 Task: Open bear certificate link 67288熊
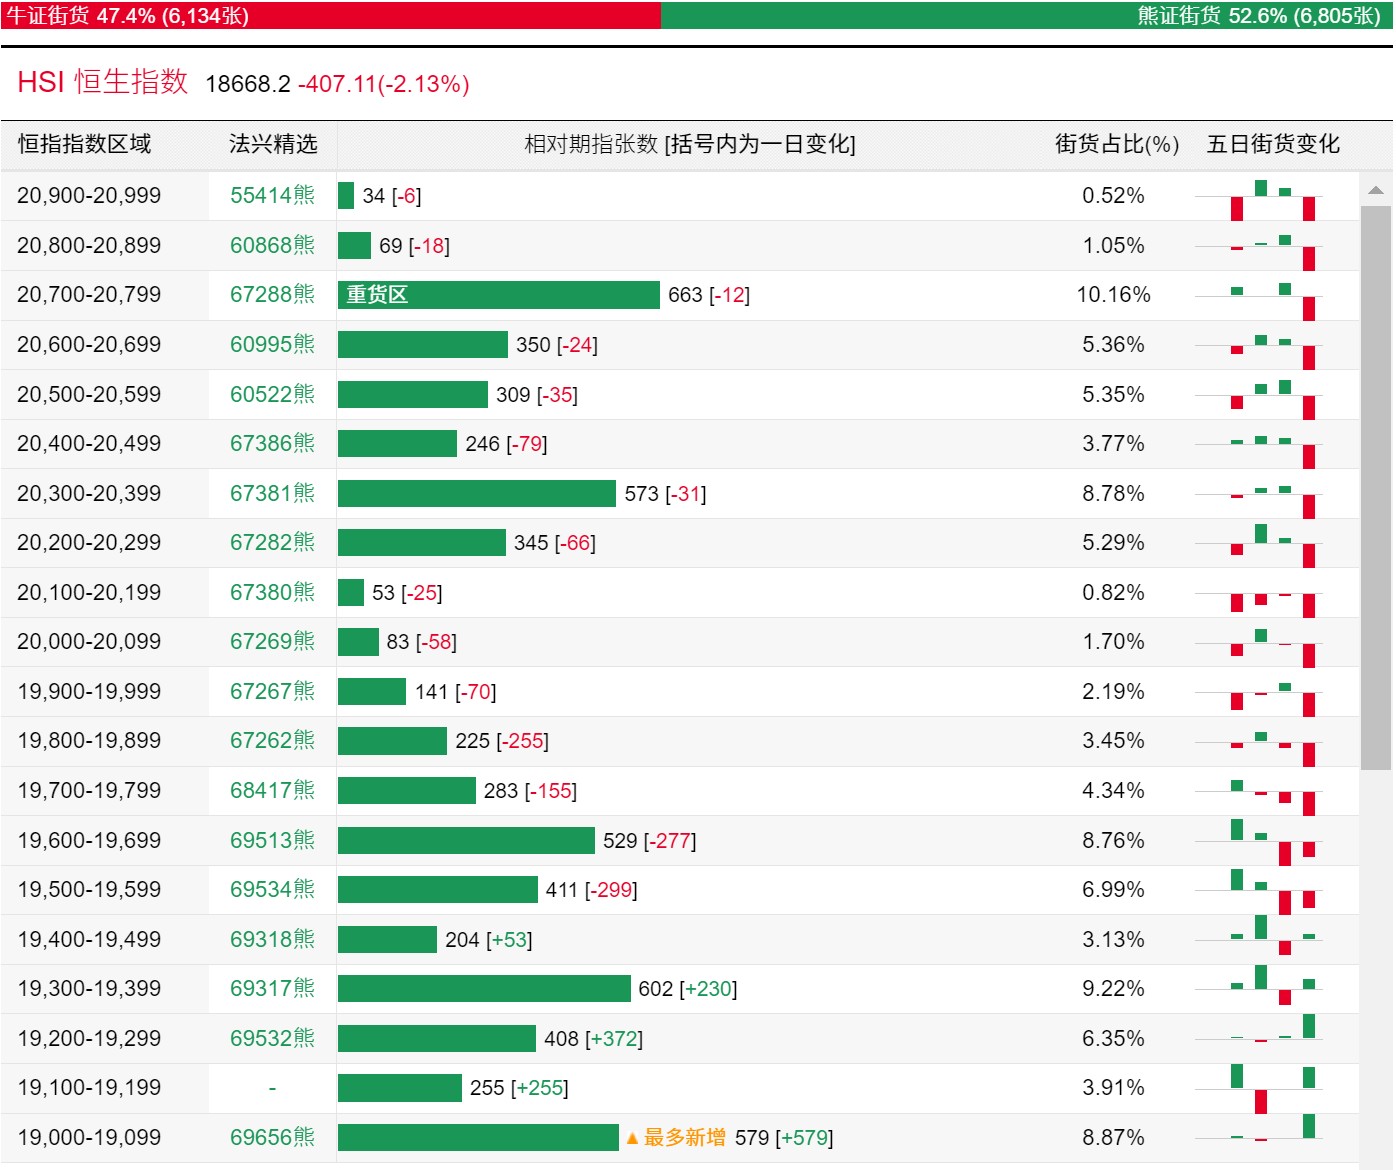point(272,295)
